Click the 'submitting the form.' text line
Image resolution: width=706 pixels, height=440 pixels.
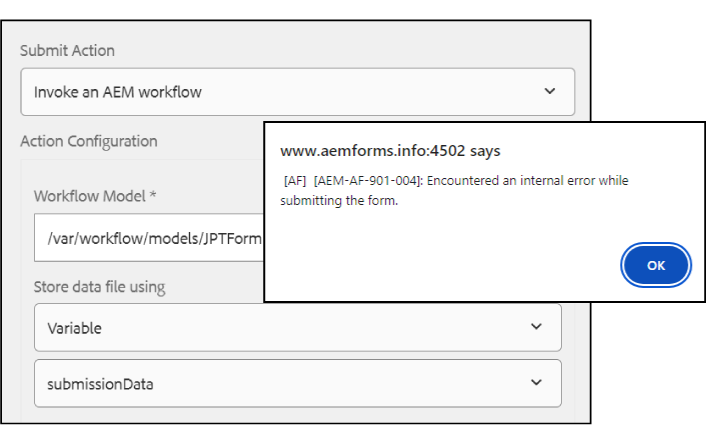(339, 200)
